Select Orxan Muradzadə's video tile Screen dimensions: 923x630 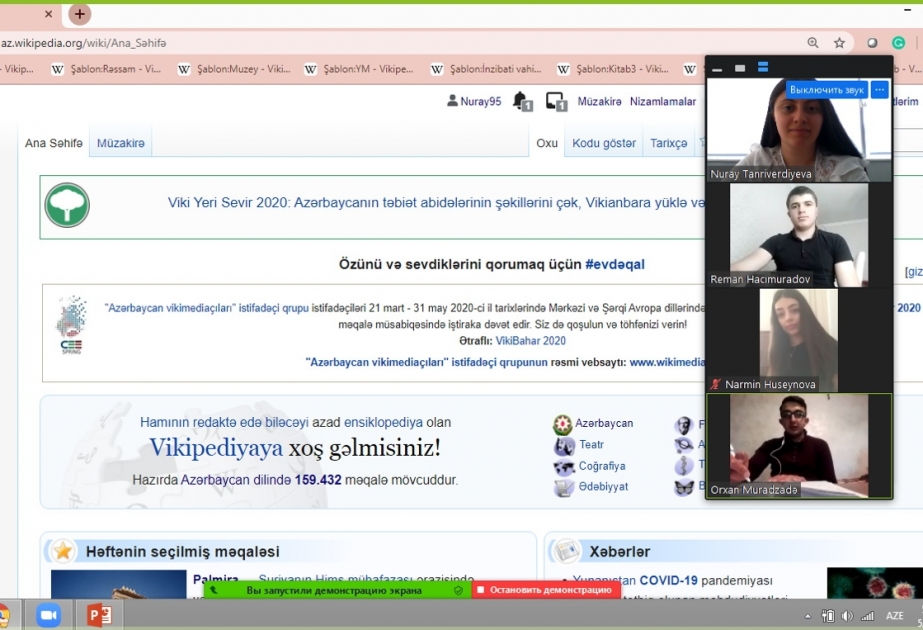point(798,446)
